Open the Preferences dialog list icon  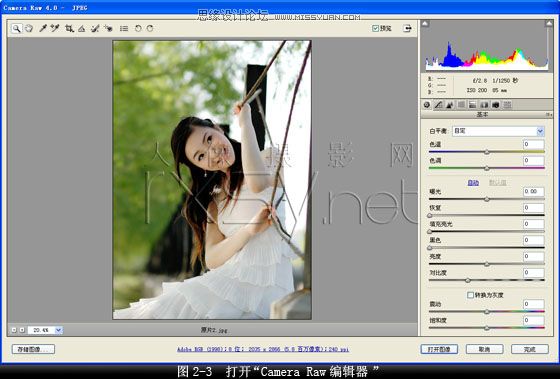[x=124, y=28]
